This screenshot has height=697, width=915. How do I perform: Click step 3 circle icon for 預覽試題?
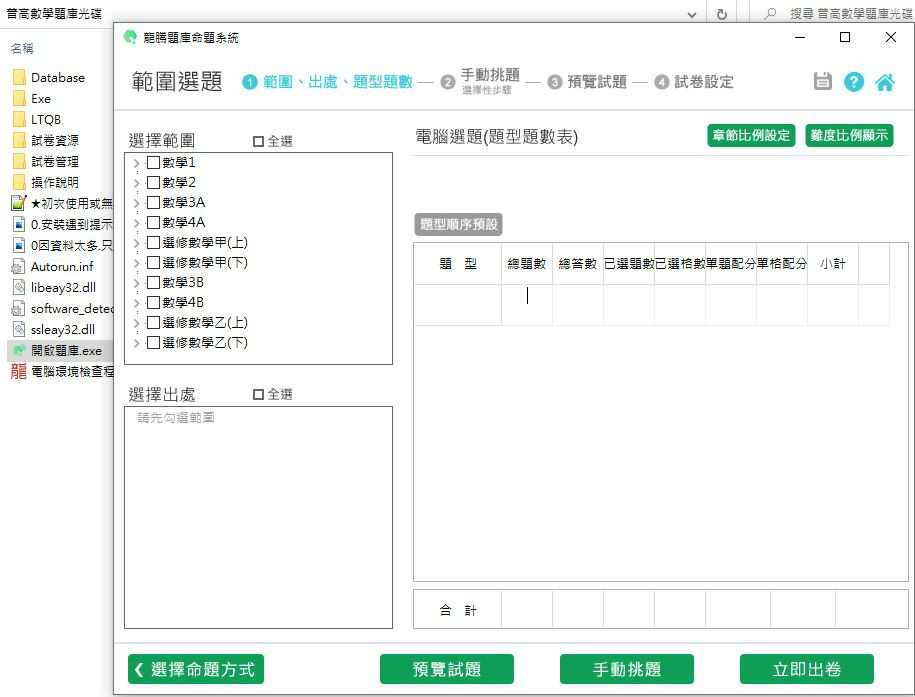[555, 82]
